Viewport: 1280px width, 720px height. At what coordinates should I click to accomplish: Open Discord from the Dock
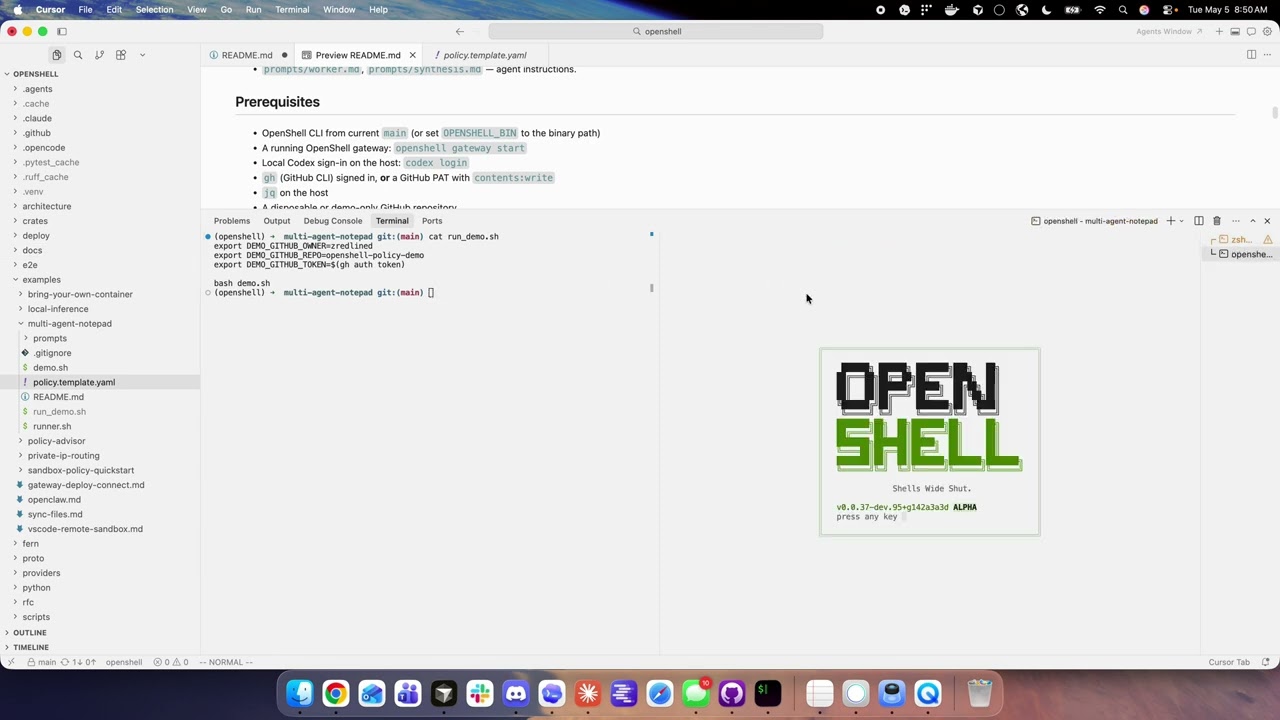516,693
